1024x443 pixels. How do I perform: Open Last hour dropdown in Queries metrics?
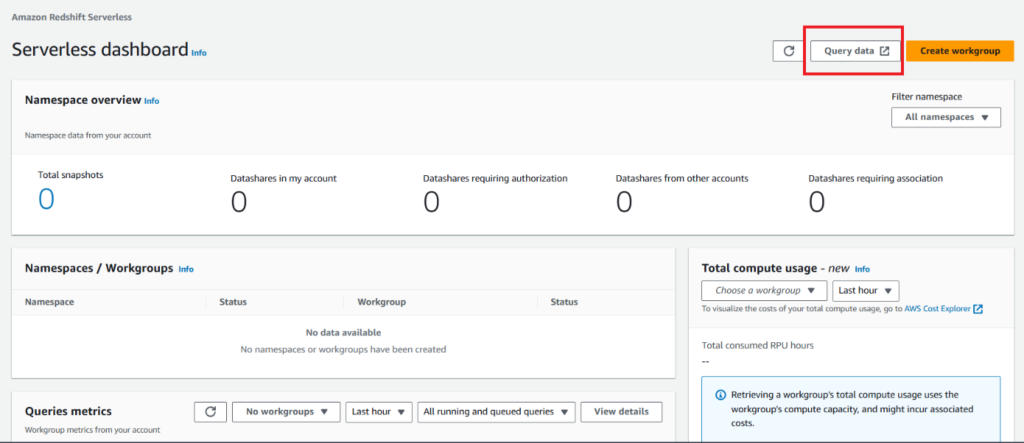point(379,412)
